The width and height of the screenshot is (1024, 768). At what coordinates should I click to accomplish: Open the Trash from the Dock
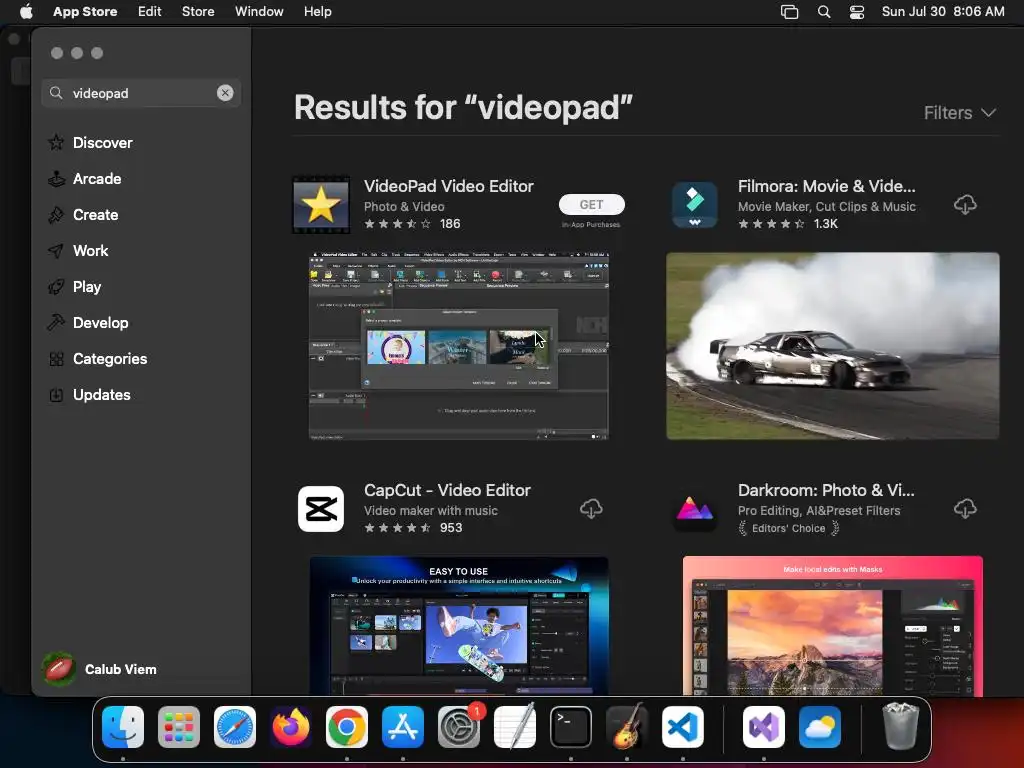click(901, 726)
